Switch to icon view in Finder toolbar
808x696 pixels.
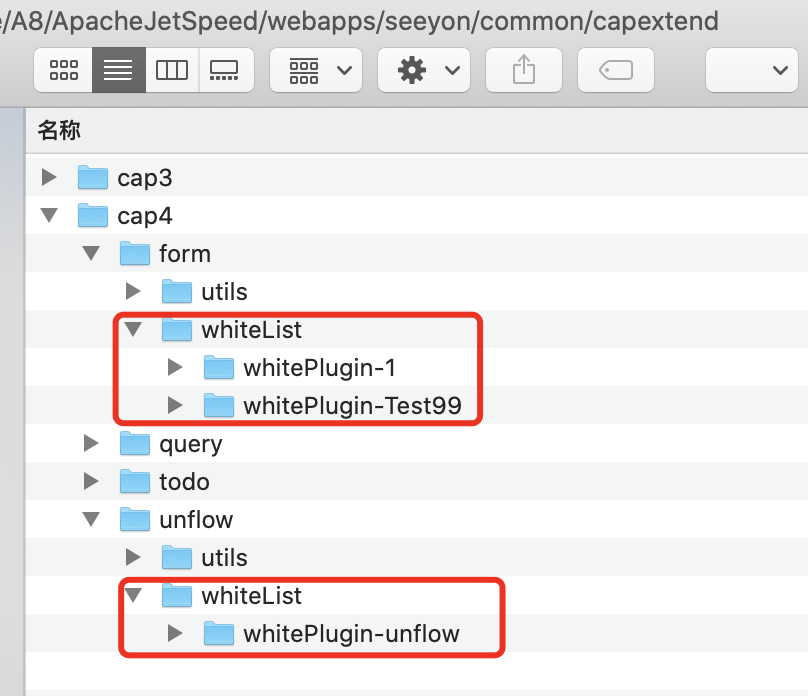tap(64, 70)
